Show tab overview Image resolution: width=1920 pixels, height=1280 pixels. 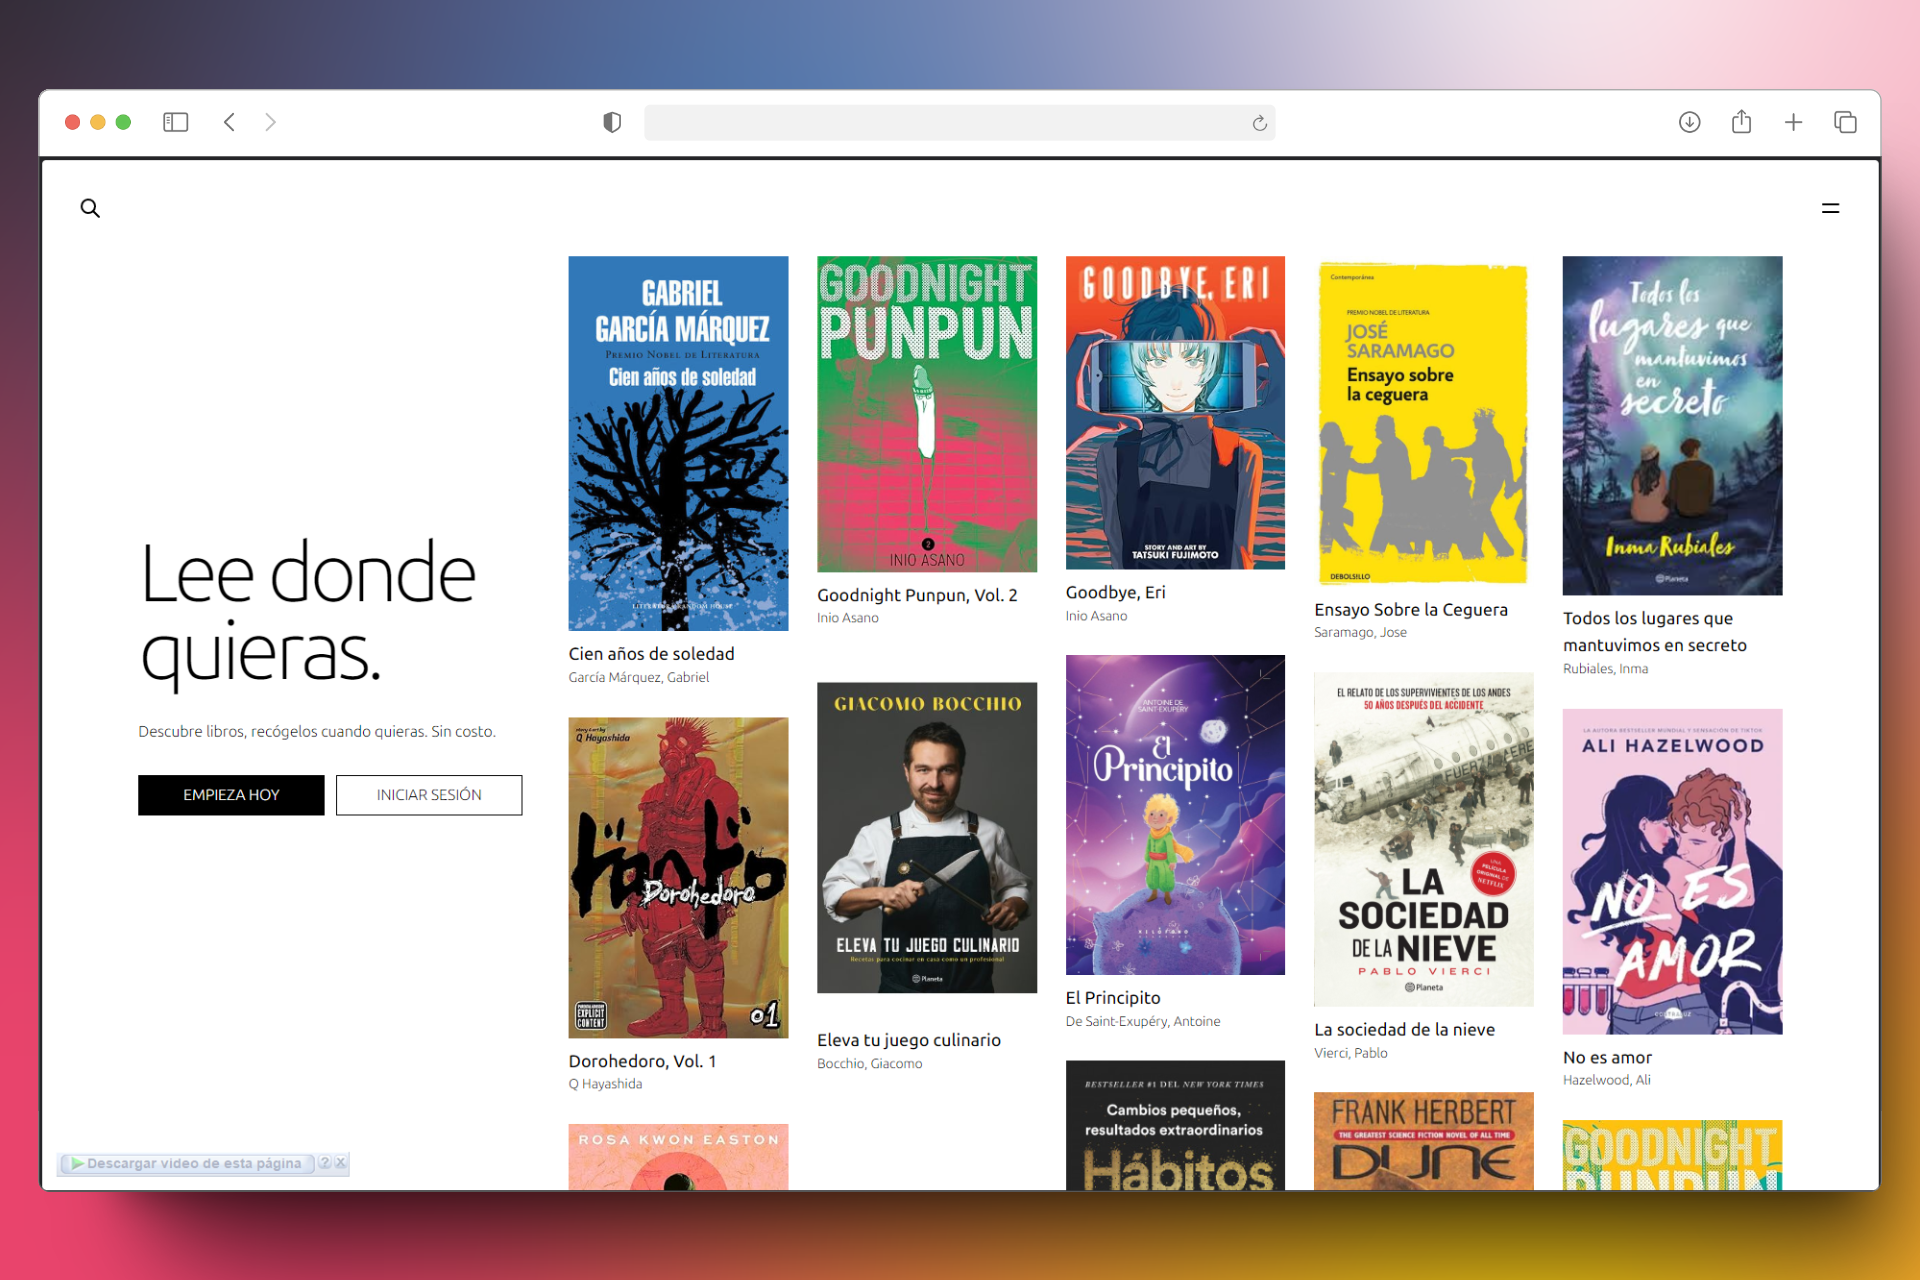pyautogui.click(x=1845, y=122)
